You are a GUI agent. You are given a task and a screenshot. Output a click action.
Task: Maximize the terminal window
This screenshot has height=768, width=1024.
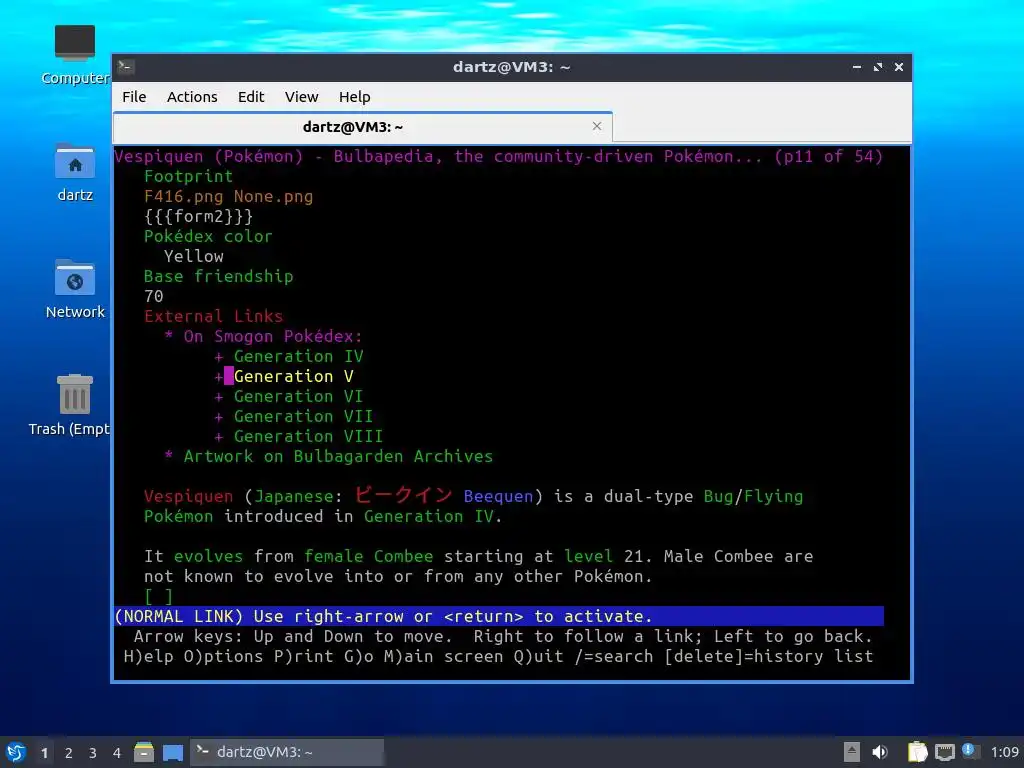(x=878, y=67)
